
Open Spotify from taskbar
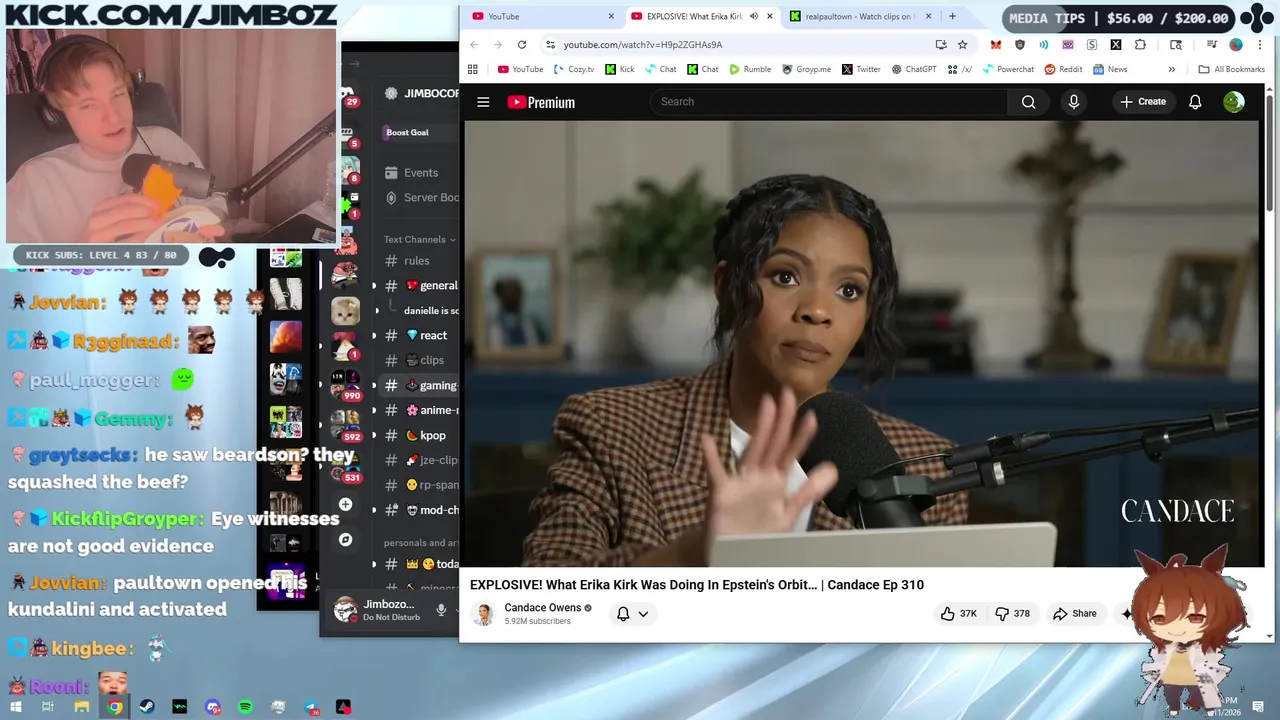pos(245,707)
